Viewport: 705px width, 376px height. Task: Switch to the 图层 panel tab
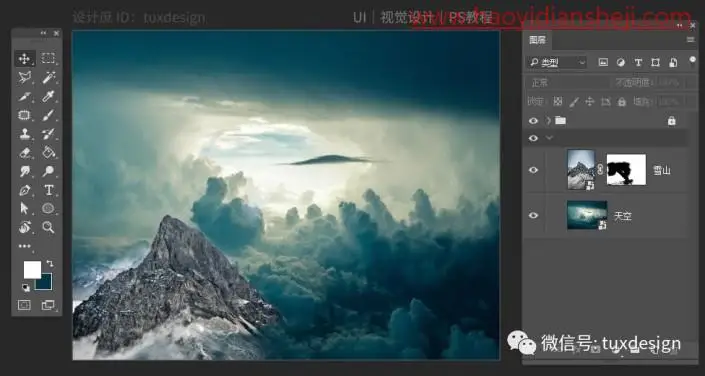pyautogui.click(x=537, y=40)
